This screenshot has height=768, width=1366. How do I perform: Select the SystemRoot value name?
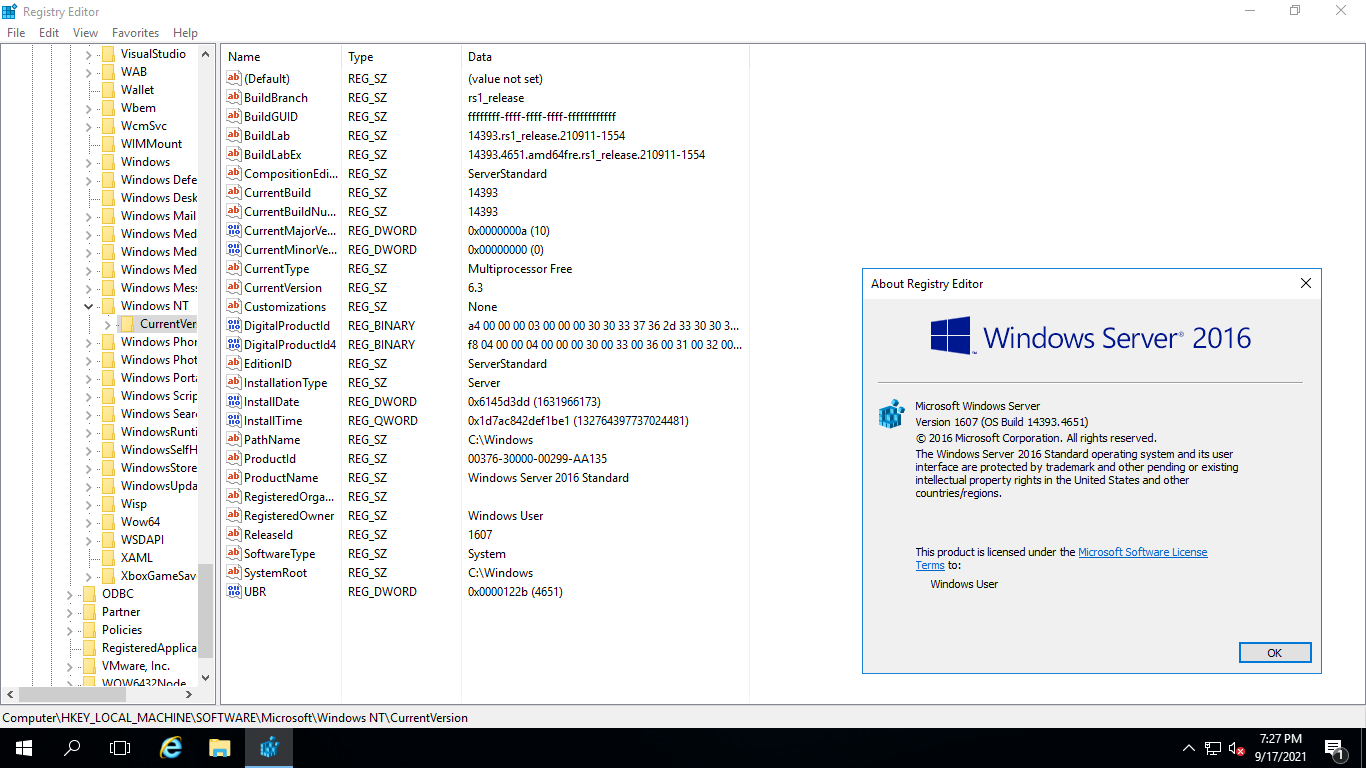(x=275, y=573)
